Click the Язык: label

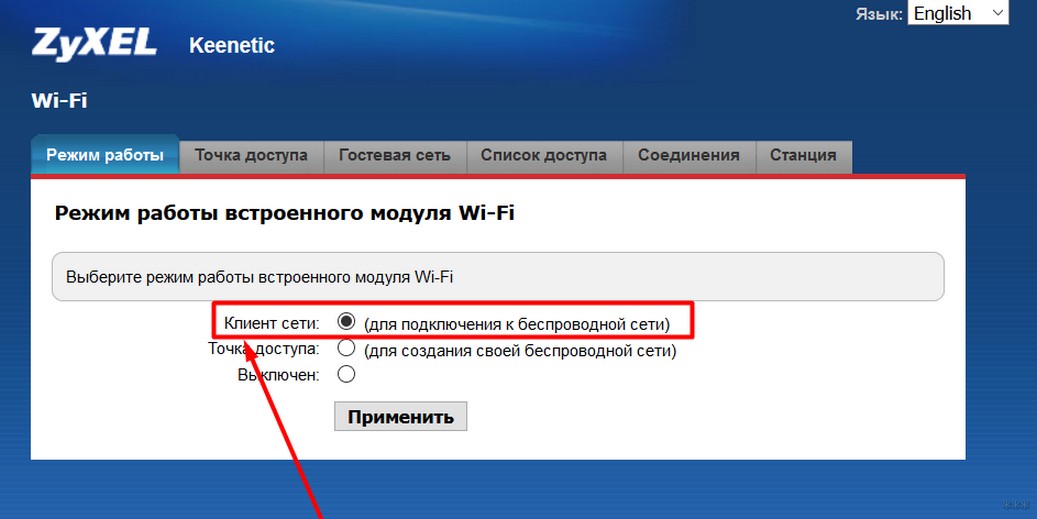click(878, 14)
